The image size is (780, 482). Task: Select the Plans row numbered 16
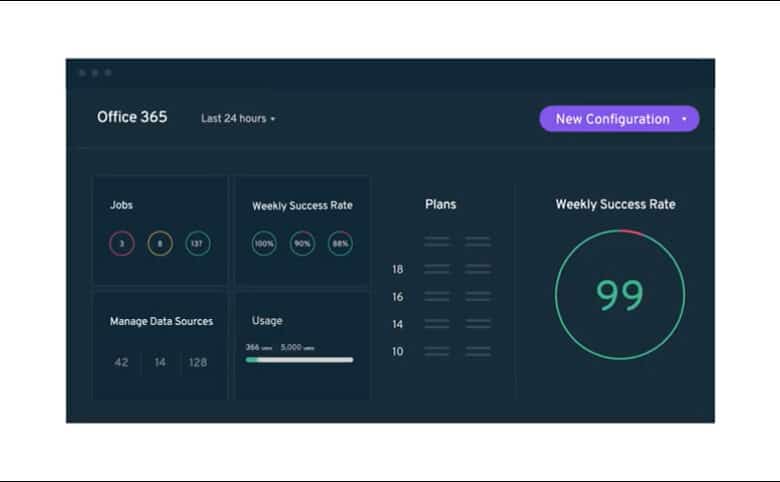pos(441,297)
